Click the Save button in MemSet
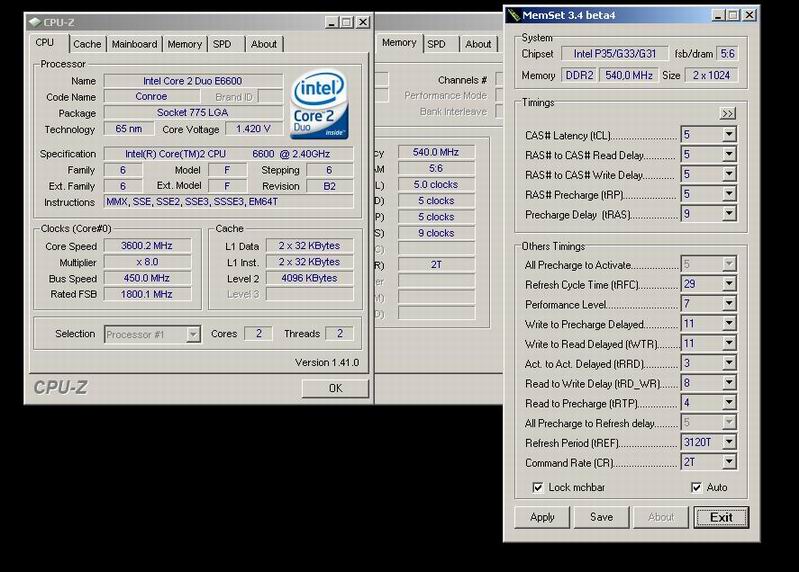 click(601, 517)
